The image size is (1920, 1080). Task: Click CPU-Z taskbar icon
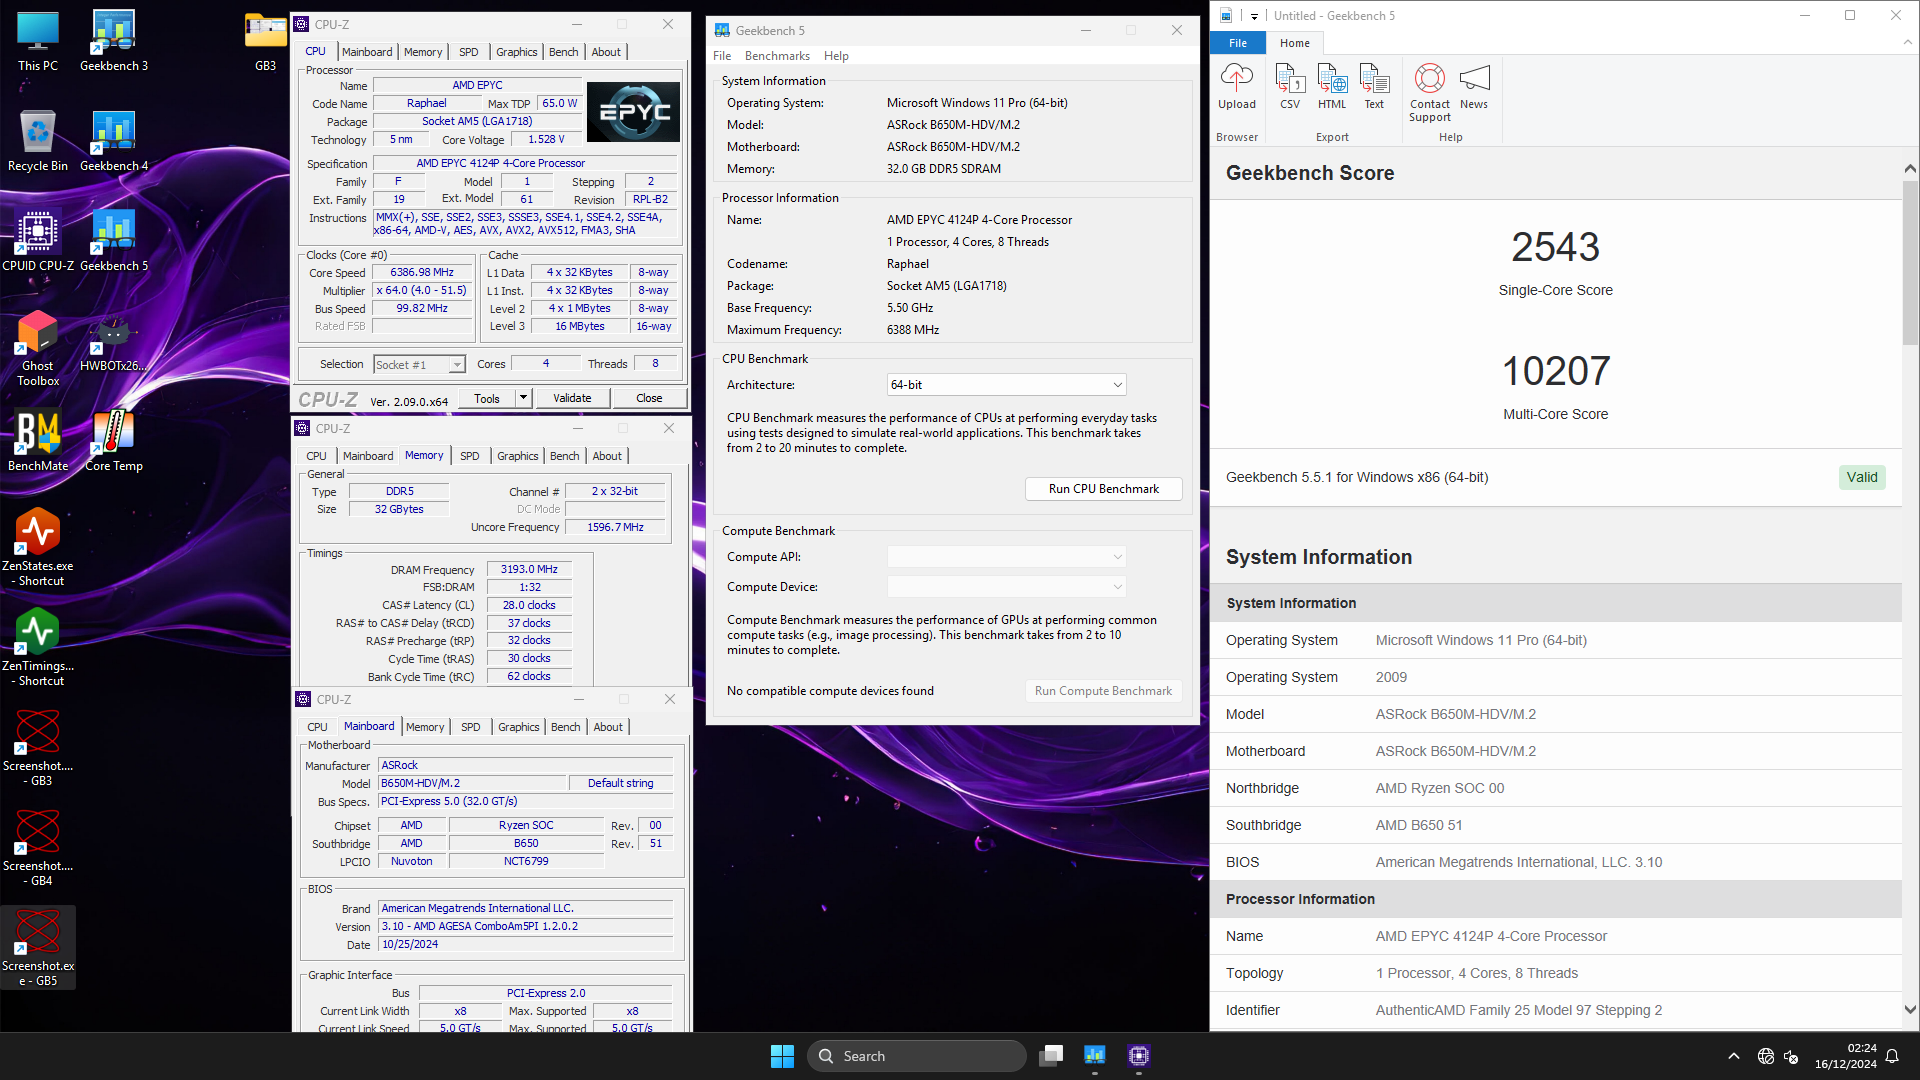click(x=1139, y=1056)
